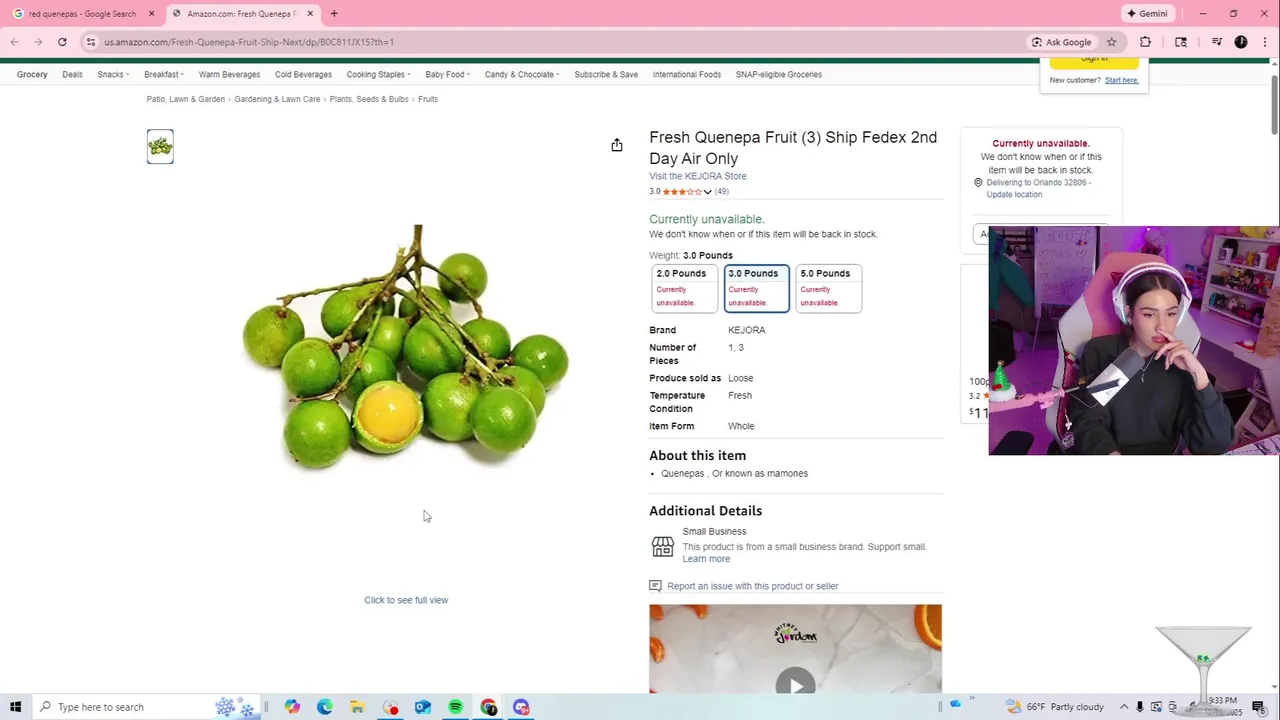Expand the Snacks menu in the grocery bar

click(x=113, y=74)
